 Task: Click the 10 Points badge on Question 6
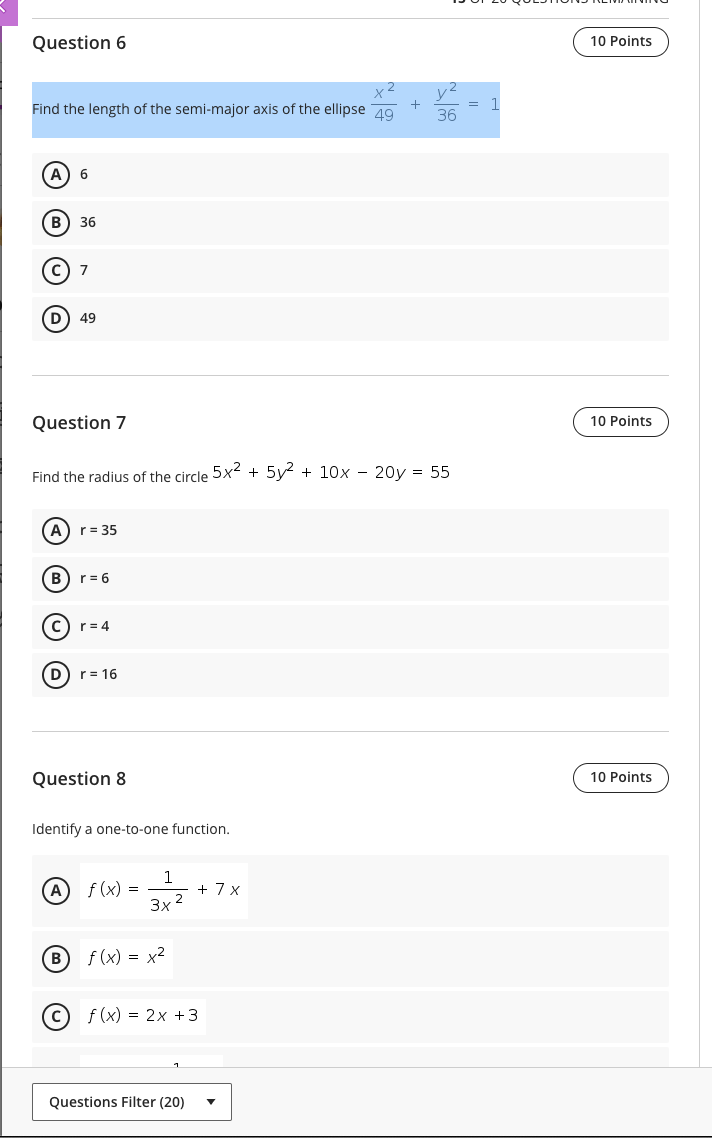[x=620, y=41]
